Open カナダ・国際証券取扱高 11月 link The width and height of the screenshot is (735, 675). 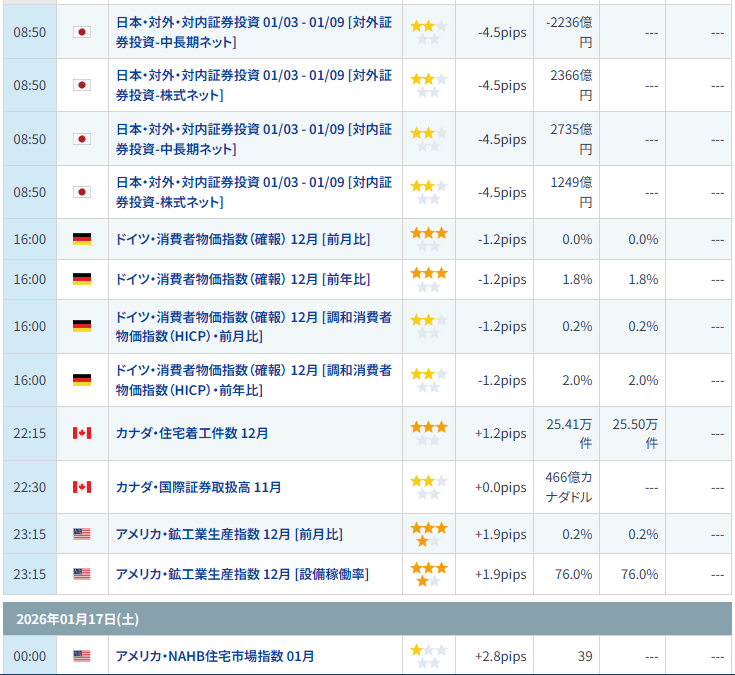198,487
